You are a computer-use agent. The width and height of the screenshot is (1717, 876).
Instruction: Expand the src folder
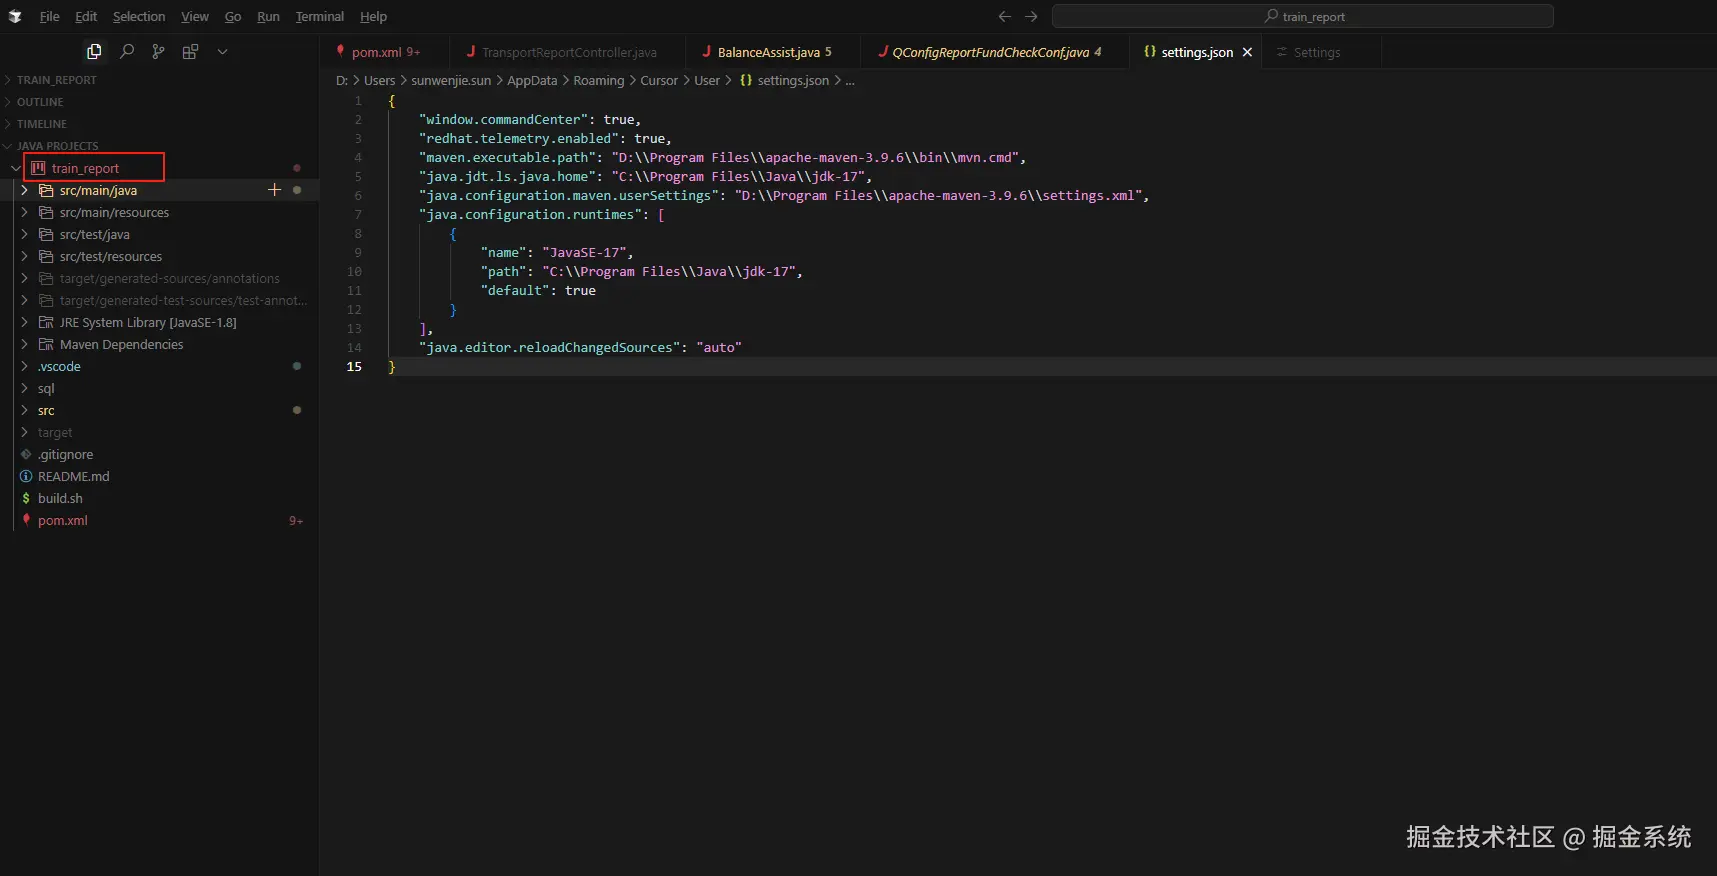click(24, 410)
